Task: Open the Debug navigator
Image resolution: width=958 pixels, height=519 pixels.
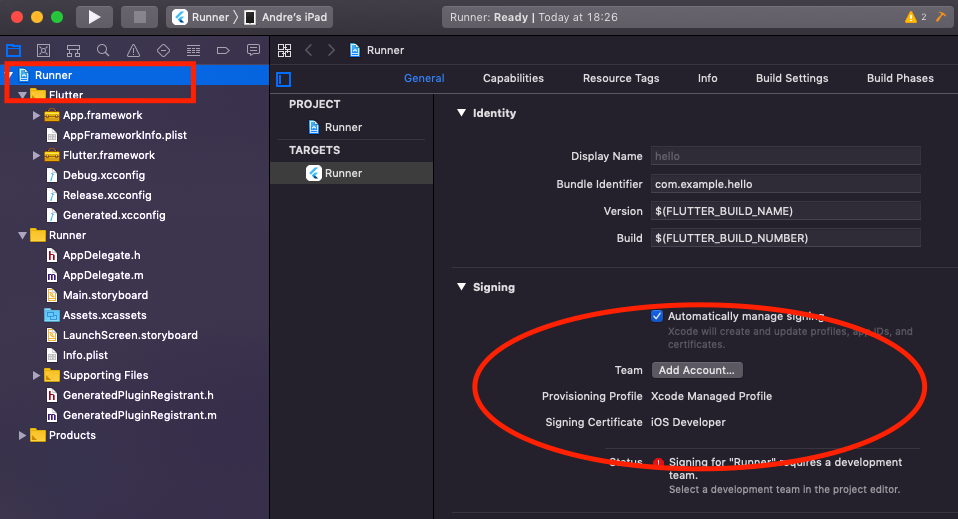Action: click(193, 50)
